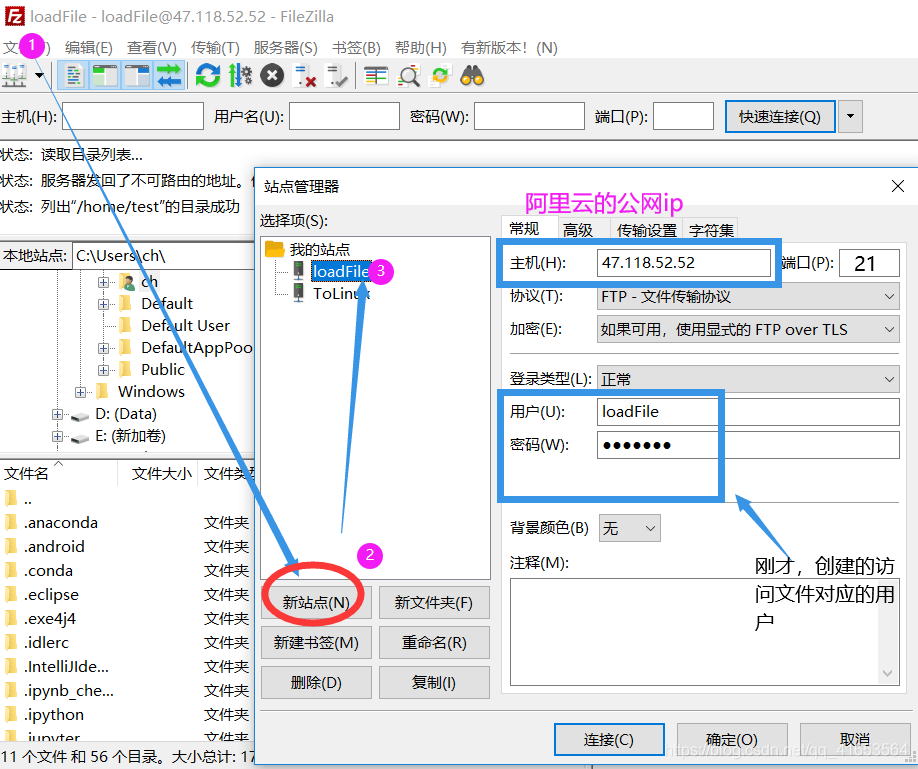Confirm with the 确定(O) button
The height and width of the screenshot is (769, 918).
click(732, 740)
